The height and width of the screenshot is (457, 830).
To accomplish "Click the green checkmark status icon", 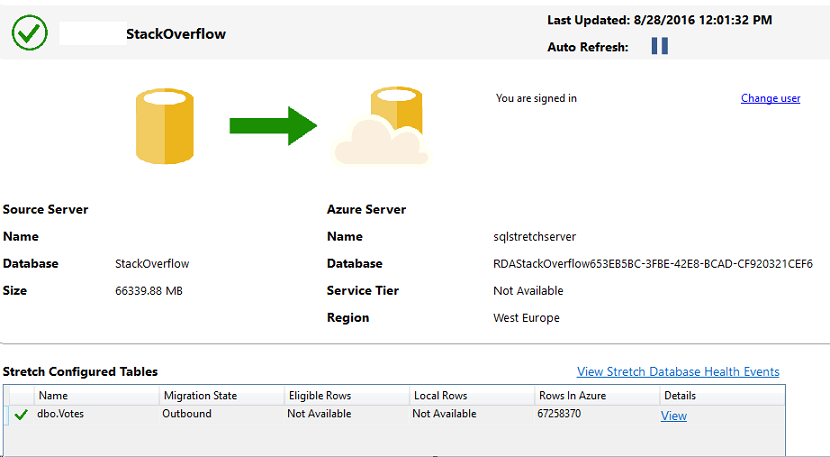I will point(30,33).
